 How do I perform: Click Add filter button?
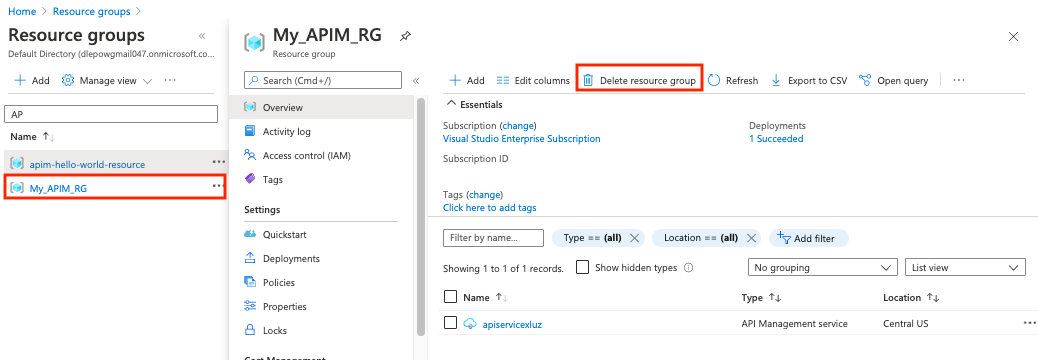808,238
